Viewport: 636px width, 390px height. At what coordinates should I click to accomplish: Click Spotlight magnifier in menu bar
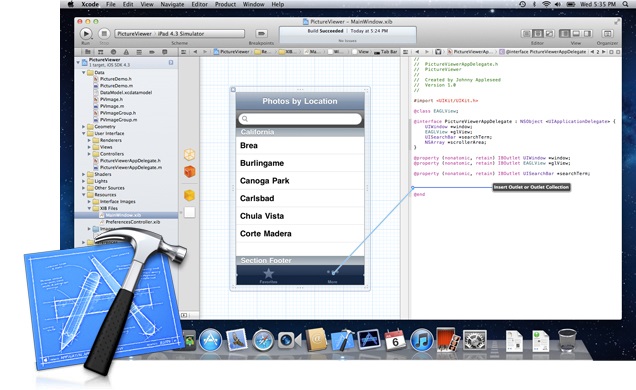click(x=625, y=4)
